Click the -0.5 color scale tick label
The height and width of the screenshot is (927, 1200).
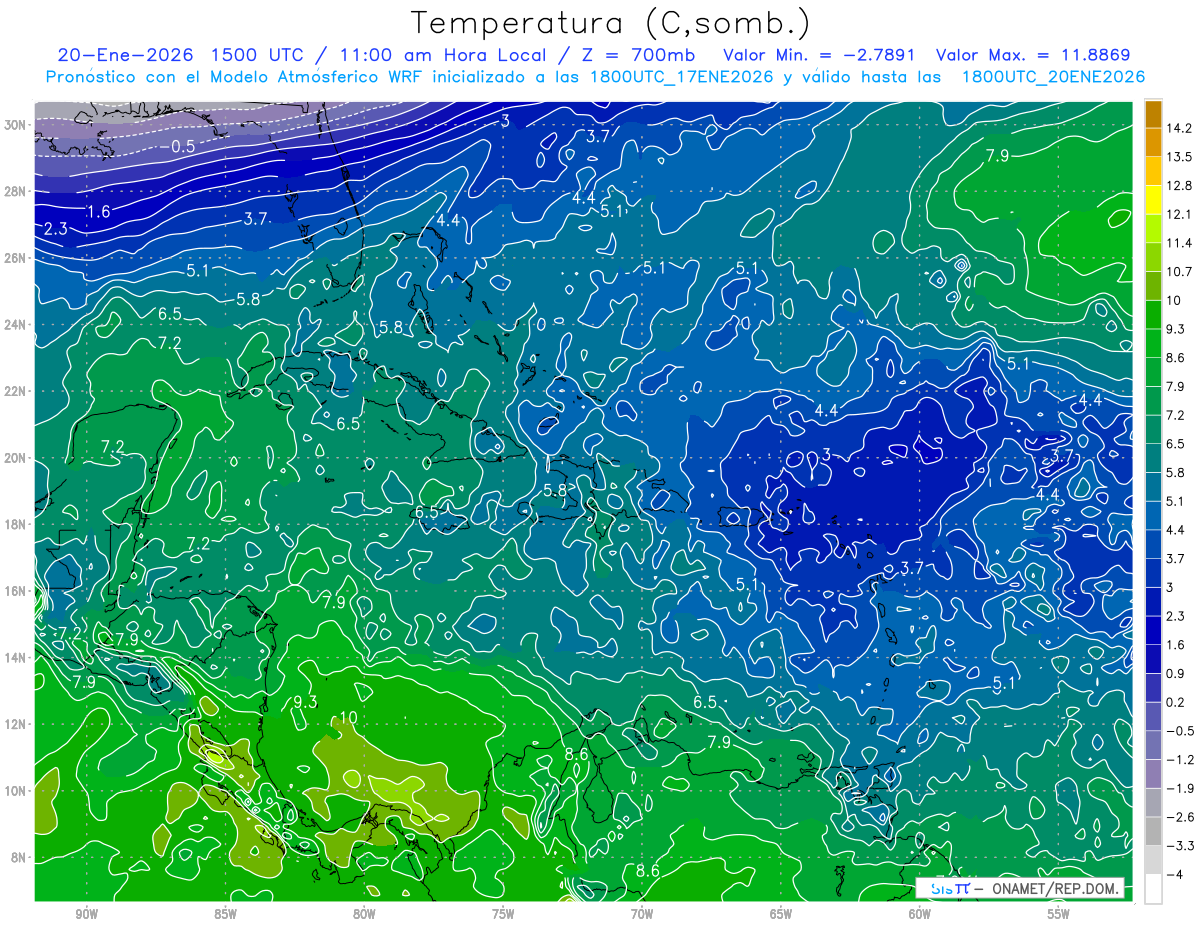1179,731
